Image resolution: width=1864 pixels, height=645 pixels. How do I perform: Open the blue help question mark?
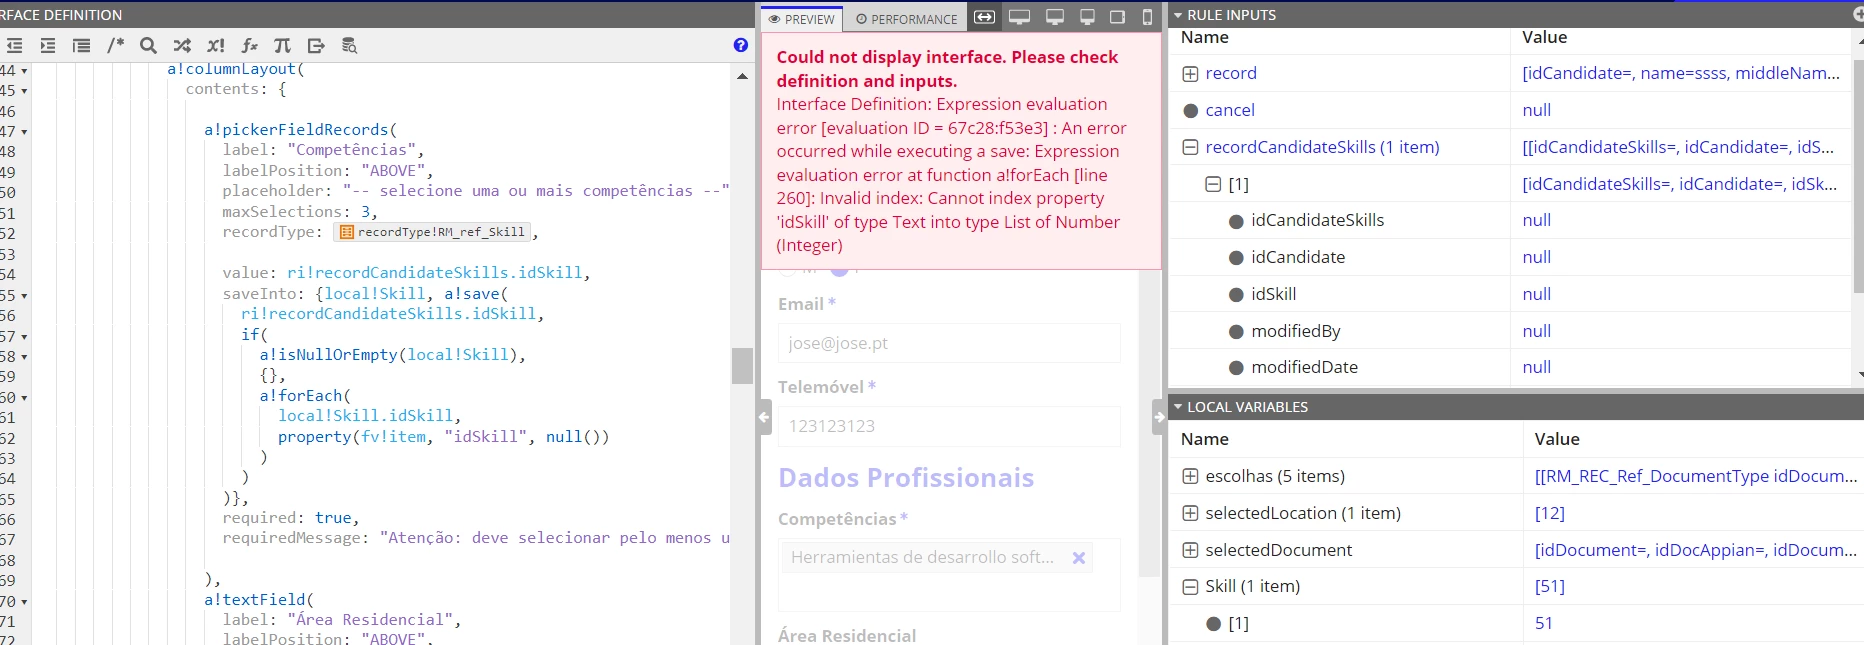[x=740, y=45]
